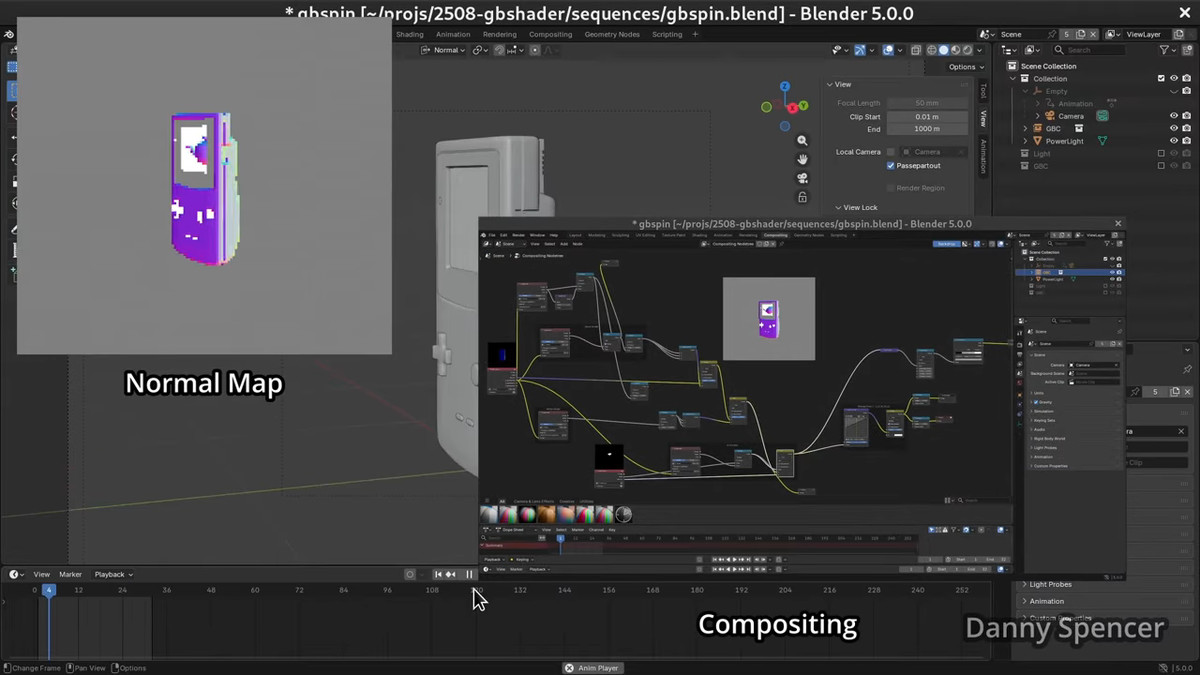Collapse the Collection tree in outliner
1200x675 pixels.
[x=1013, y=78]
